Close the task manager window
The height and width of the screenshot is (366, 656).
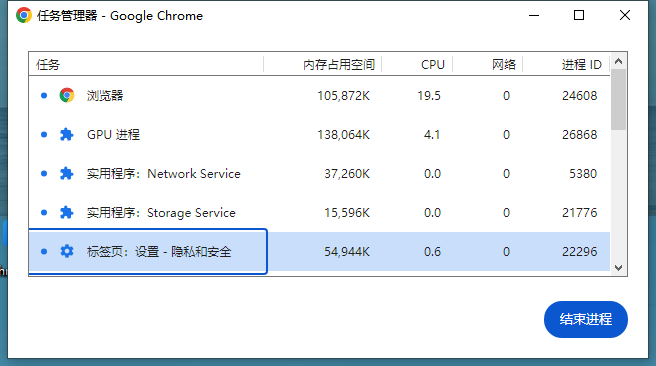625,15
